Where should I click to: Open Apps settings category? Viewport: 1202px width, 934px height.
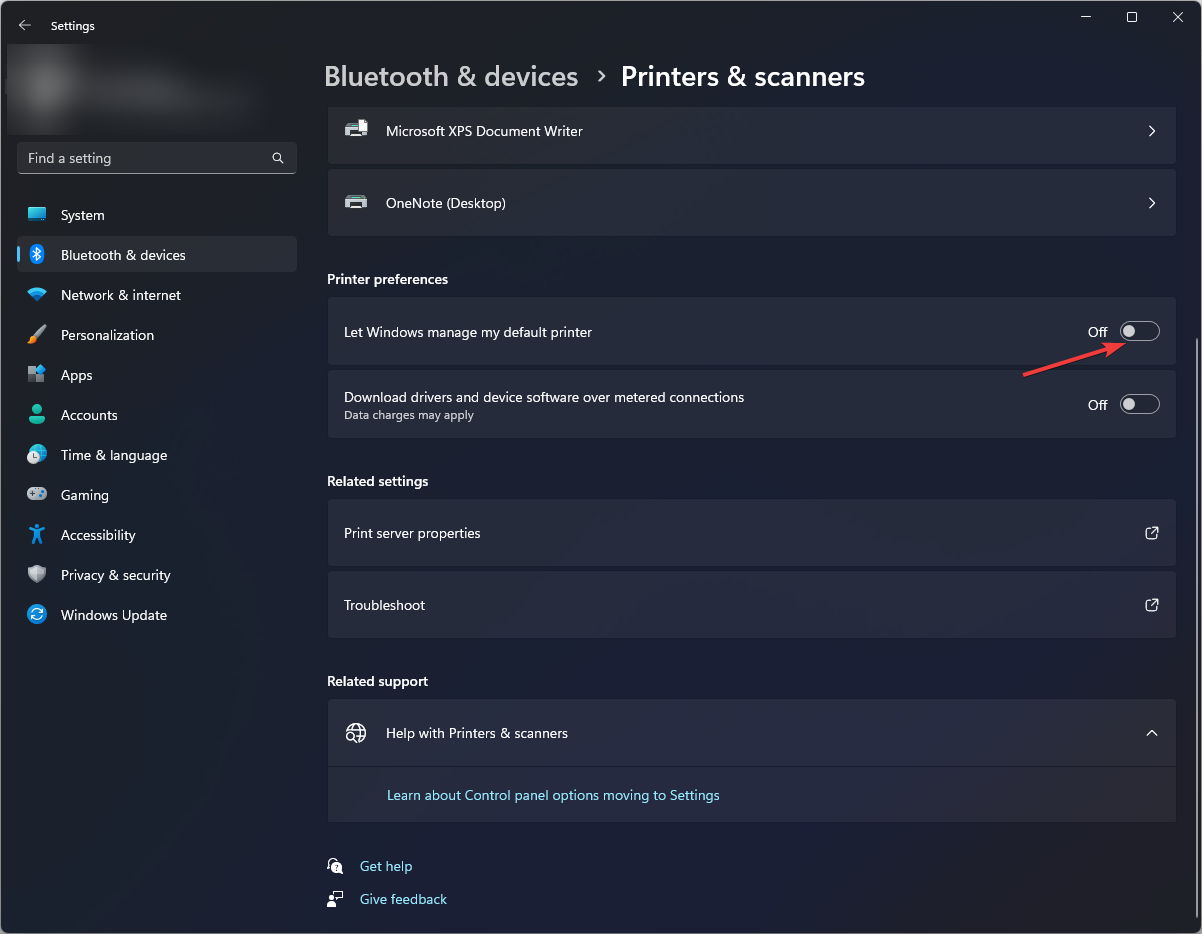(157, 375)
